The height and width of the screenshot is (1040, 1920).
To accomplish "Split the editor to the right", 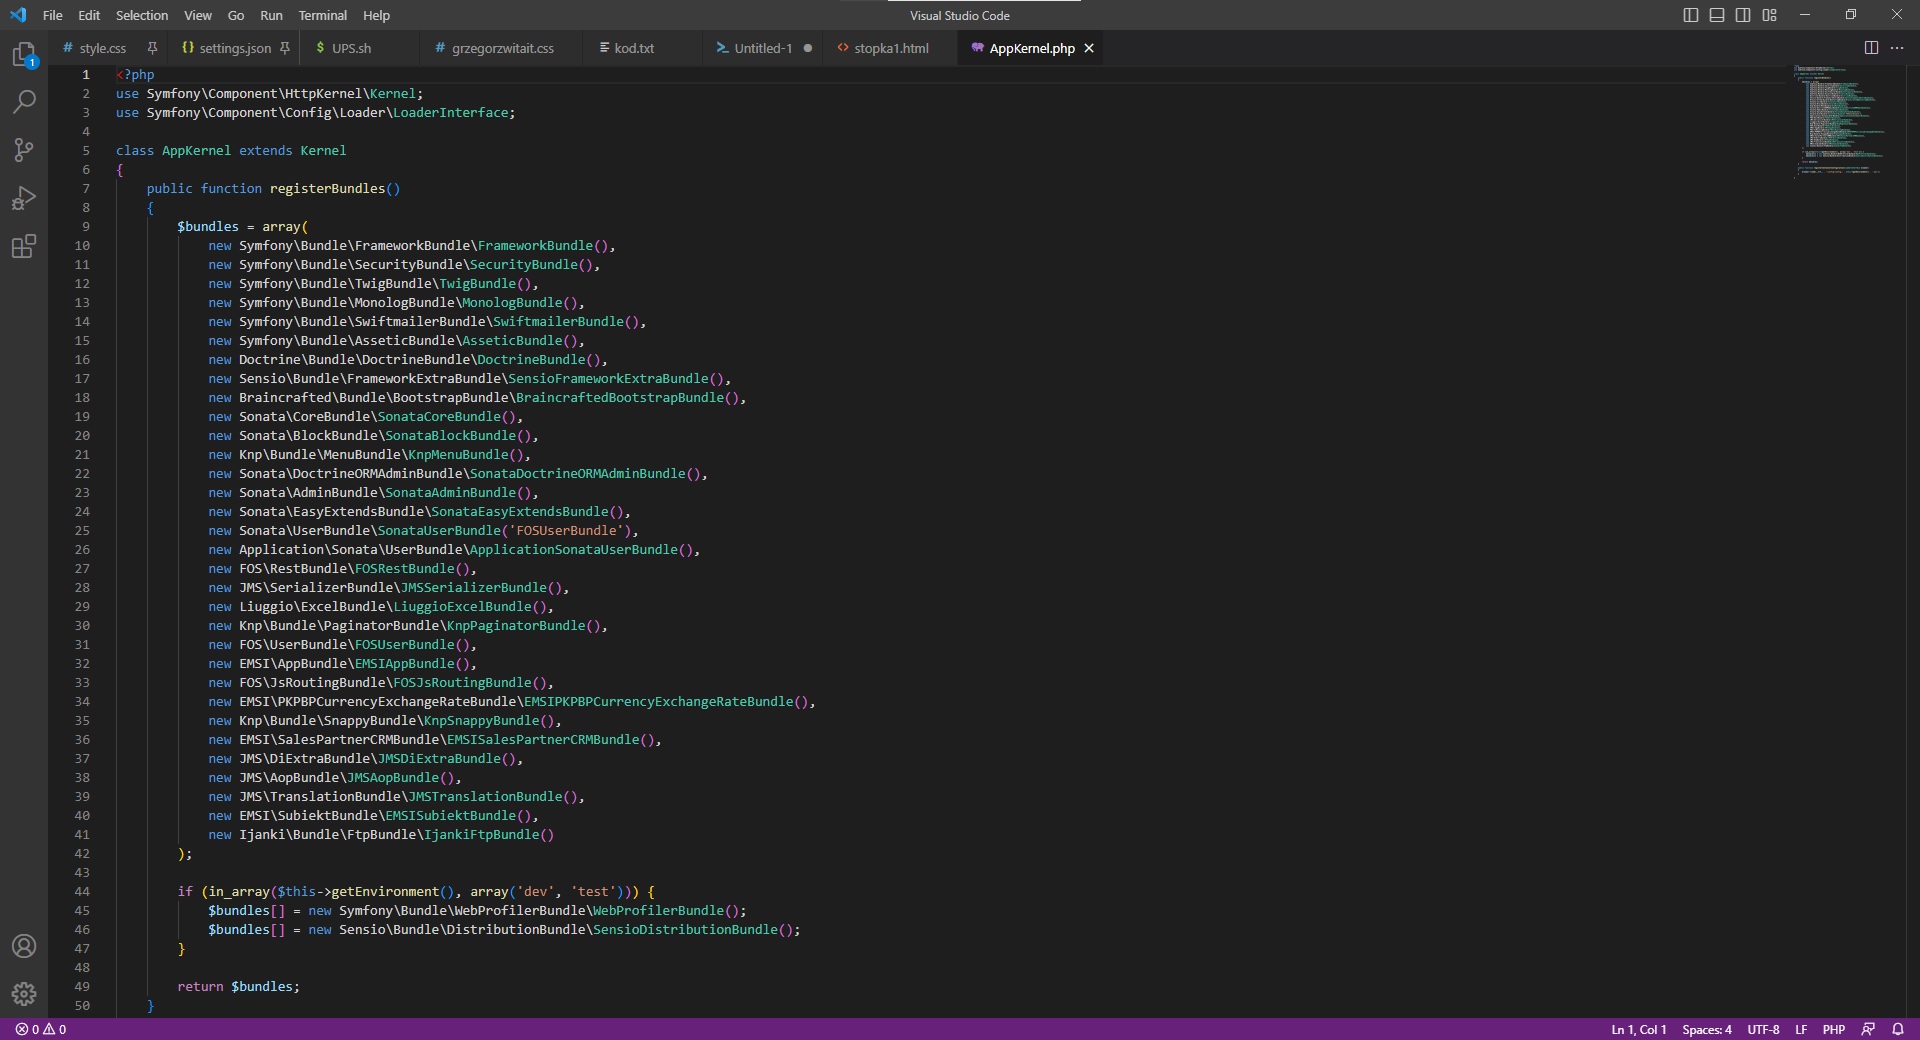I will point(1871,48).
